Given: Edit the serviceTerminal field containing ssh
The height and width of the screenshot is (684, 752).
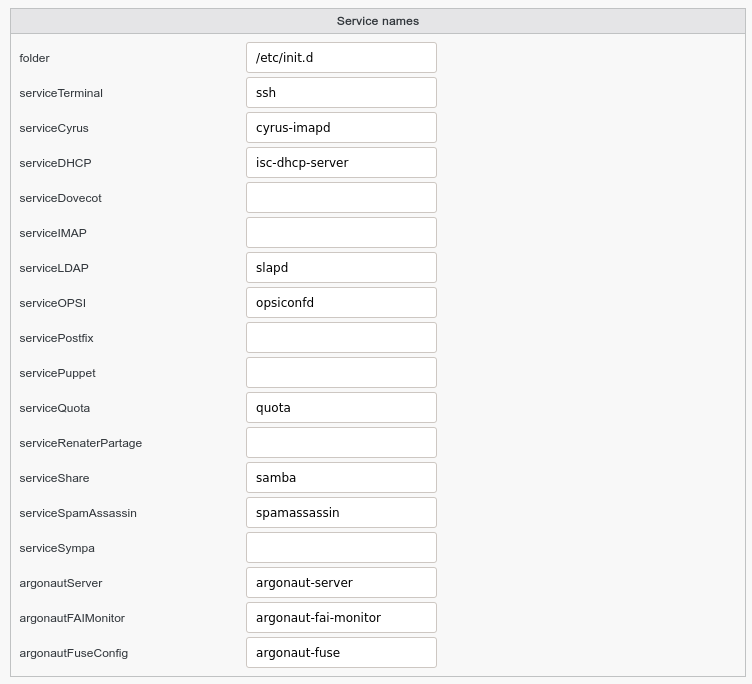Looking at the screenshot, I should (341, 93).
